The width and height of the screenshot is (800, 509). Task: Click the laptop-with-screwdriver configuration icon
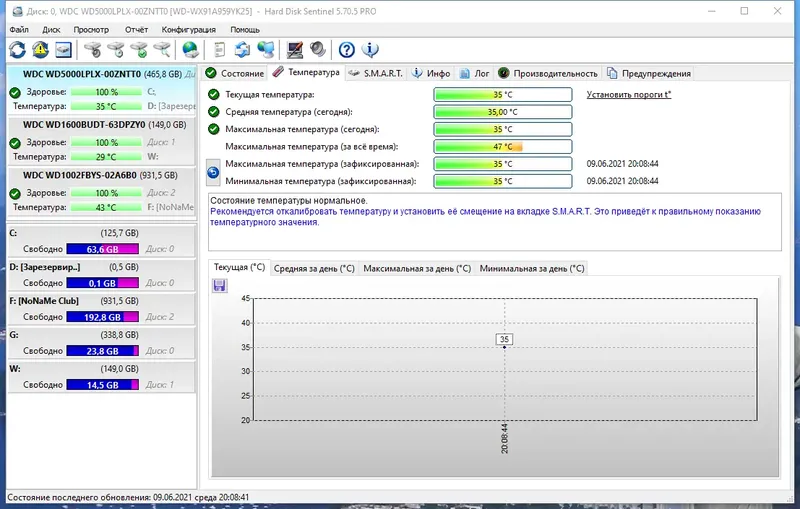click(295, 49)
